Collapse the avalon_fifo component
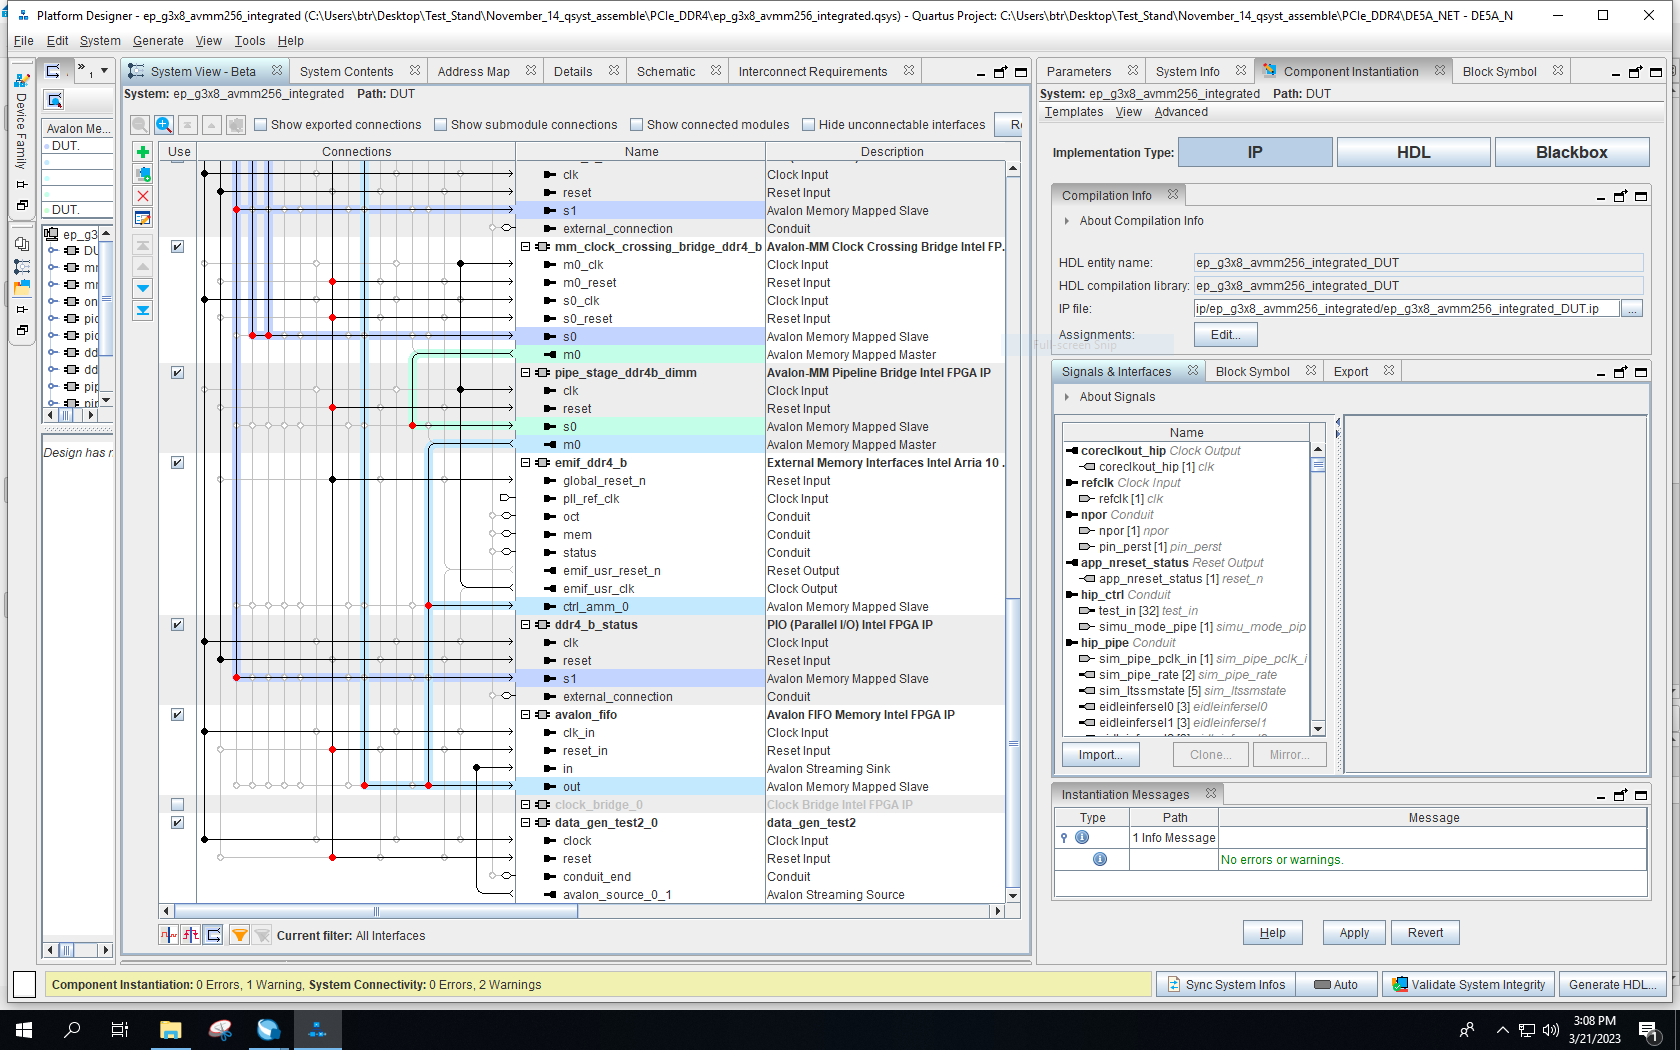 click(x=526, y=715)
